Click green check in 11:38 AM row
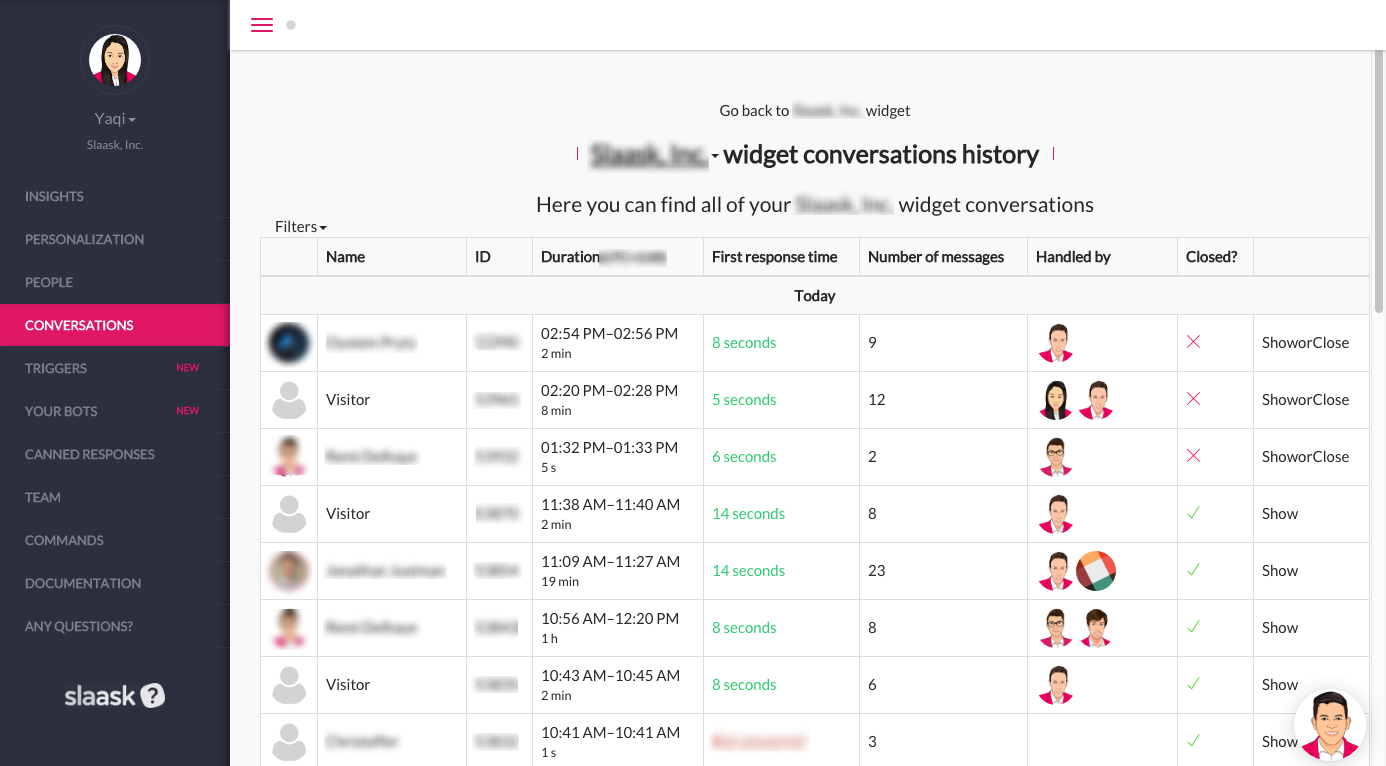 1193,513
